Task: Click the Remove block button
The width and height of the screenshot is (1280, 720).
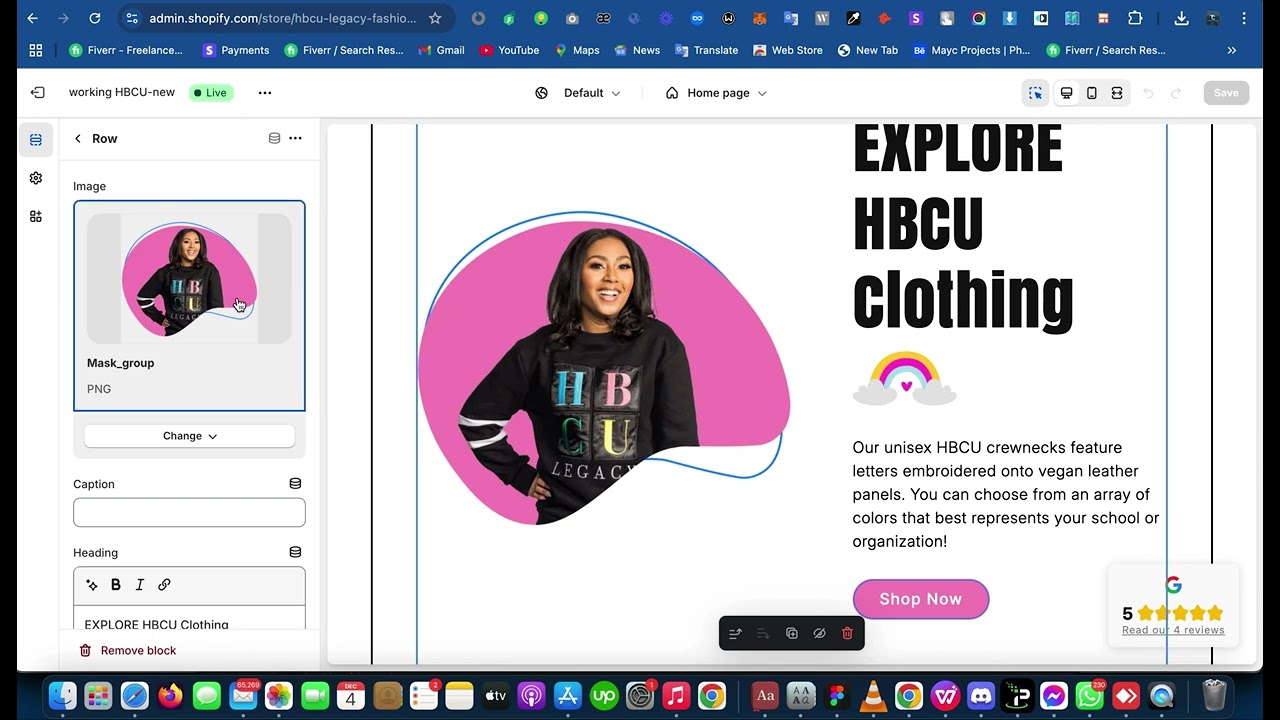Action: (x=128, y=650)
